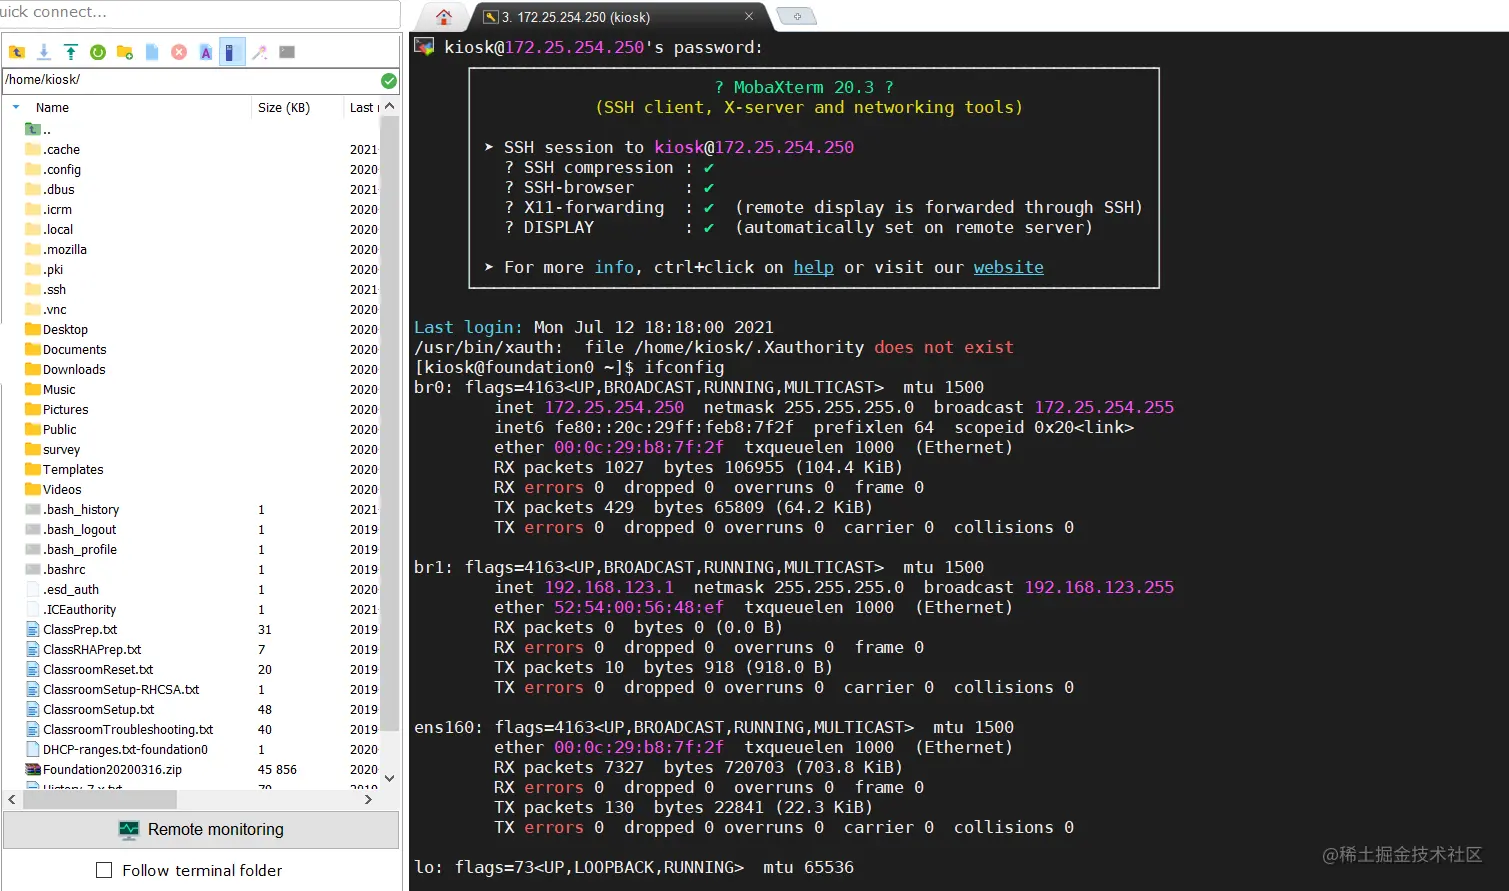Select the .bash_logout file

(x=70, y=529)
